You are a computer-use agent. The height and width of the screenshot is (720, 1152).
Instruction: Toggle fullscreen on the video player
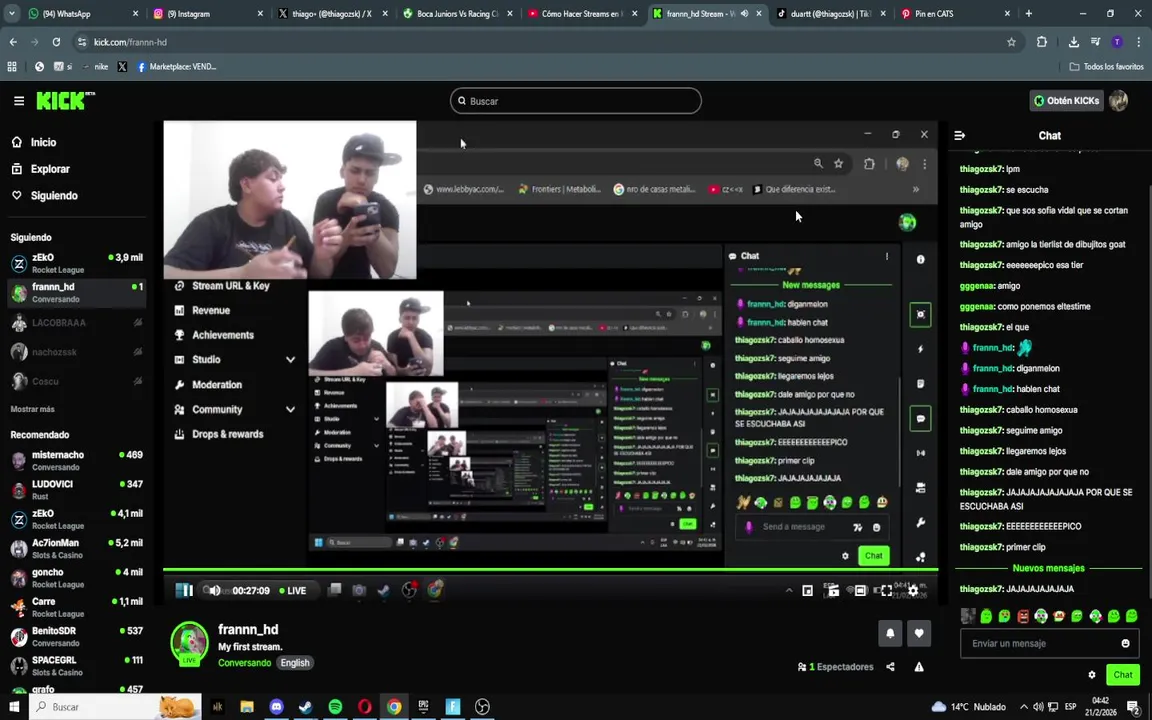click(886, 590)
